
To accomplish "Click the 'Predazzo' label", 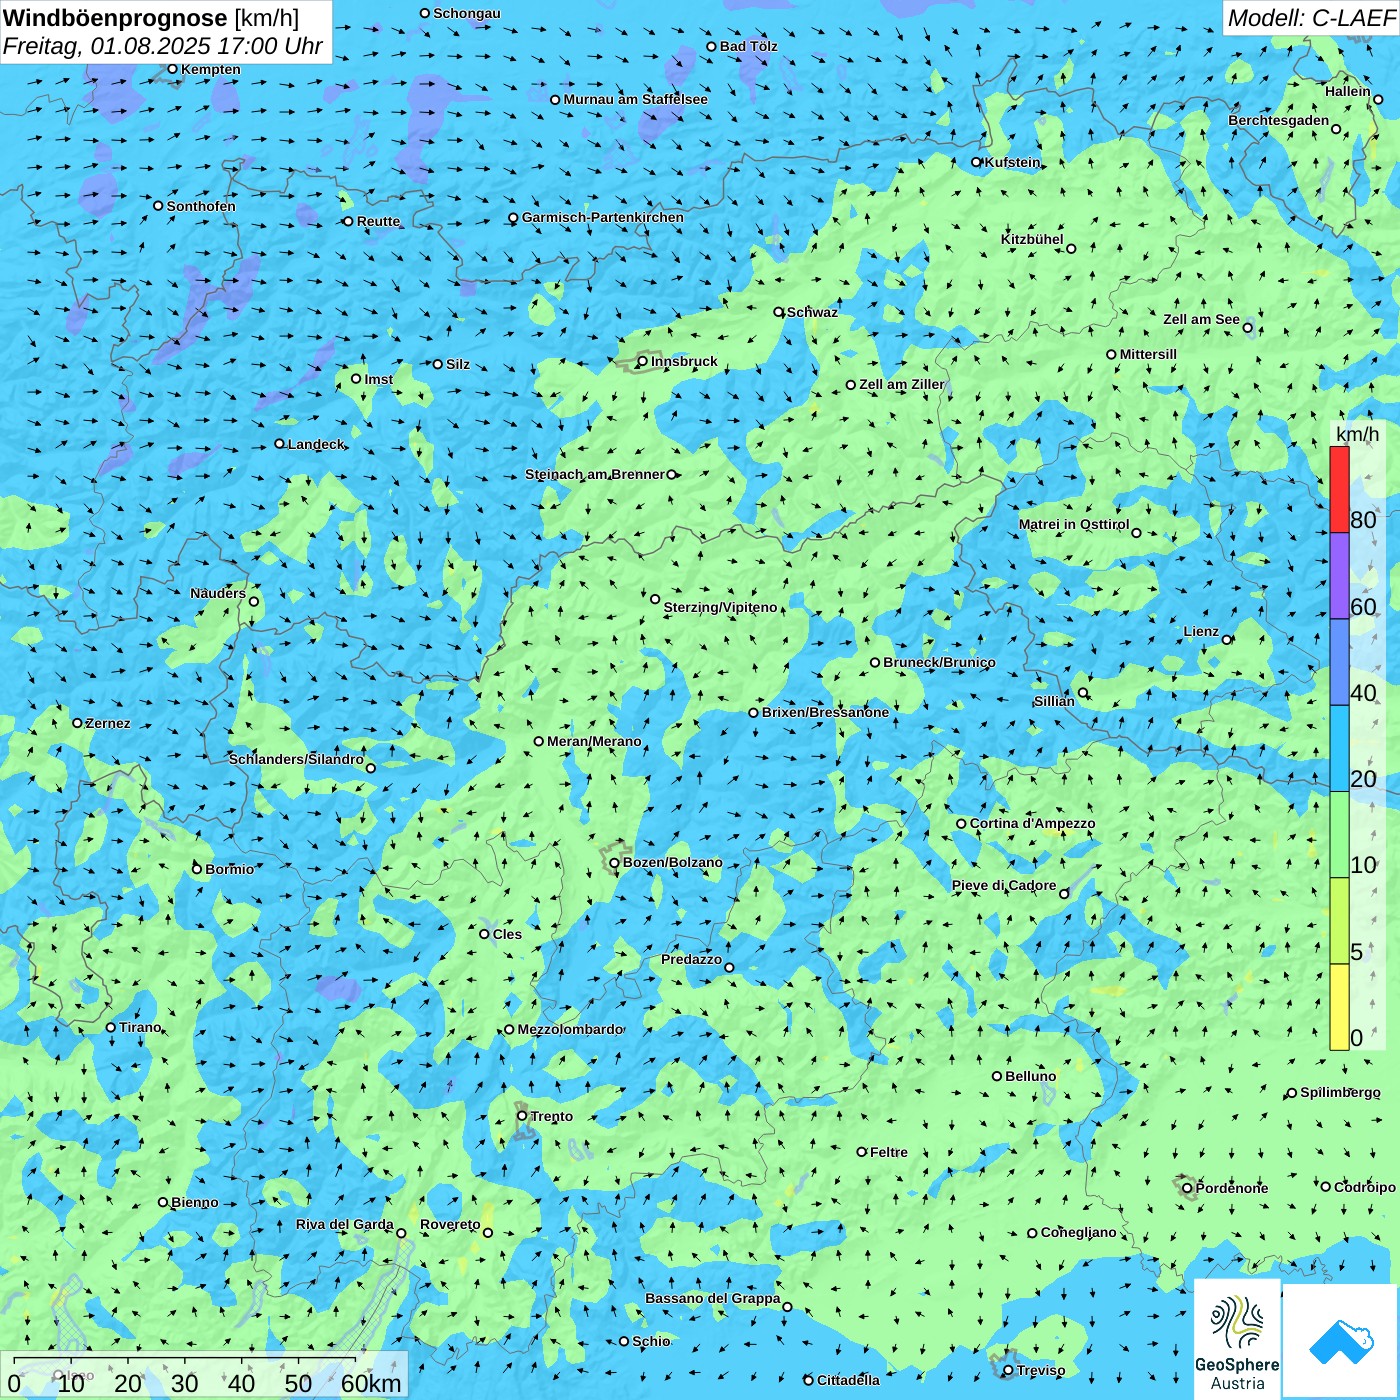I will point(691,959).
